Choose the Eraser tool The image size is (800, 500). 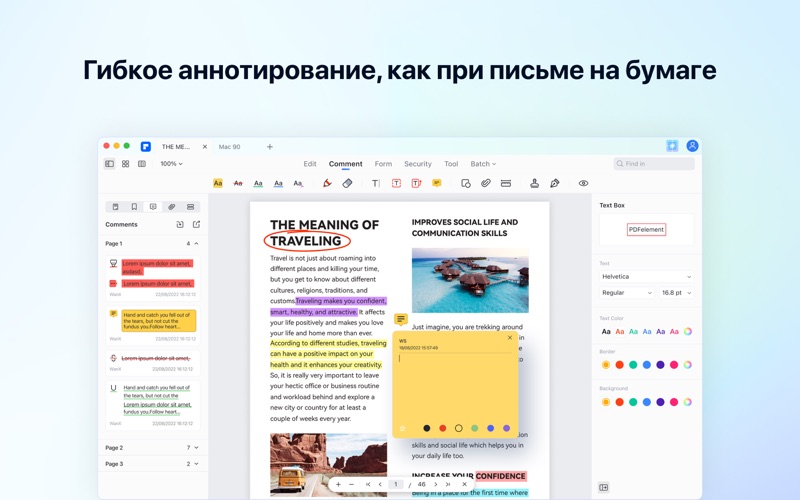point(347,183)
